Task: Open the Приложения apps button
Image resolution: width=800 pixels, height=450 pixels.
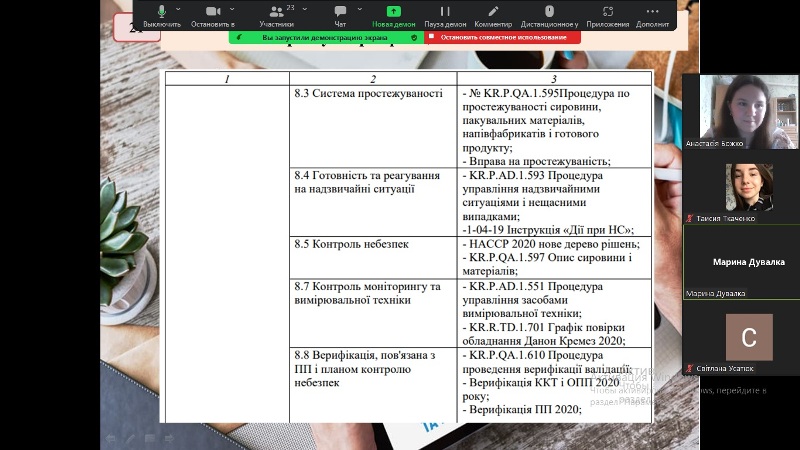Action: [607, 16]
